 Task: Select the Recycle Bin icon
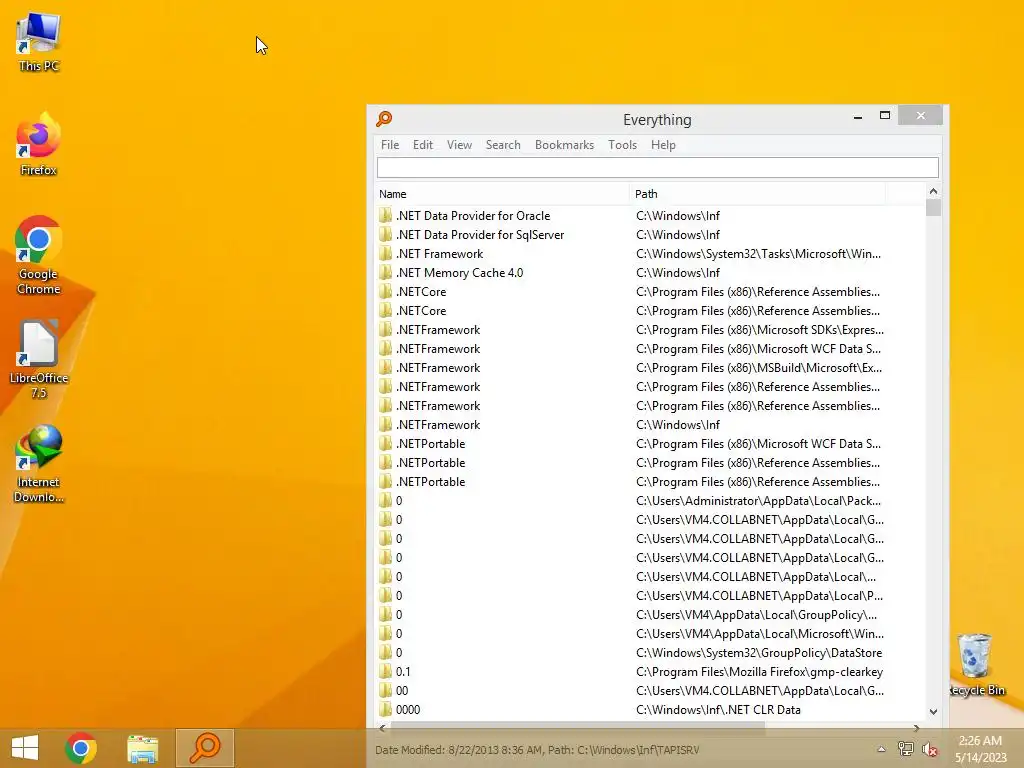[976, 665]
